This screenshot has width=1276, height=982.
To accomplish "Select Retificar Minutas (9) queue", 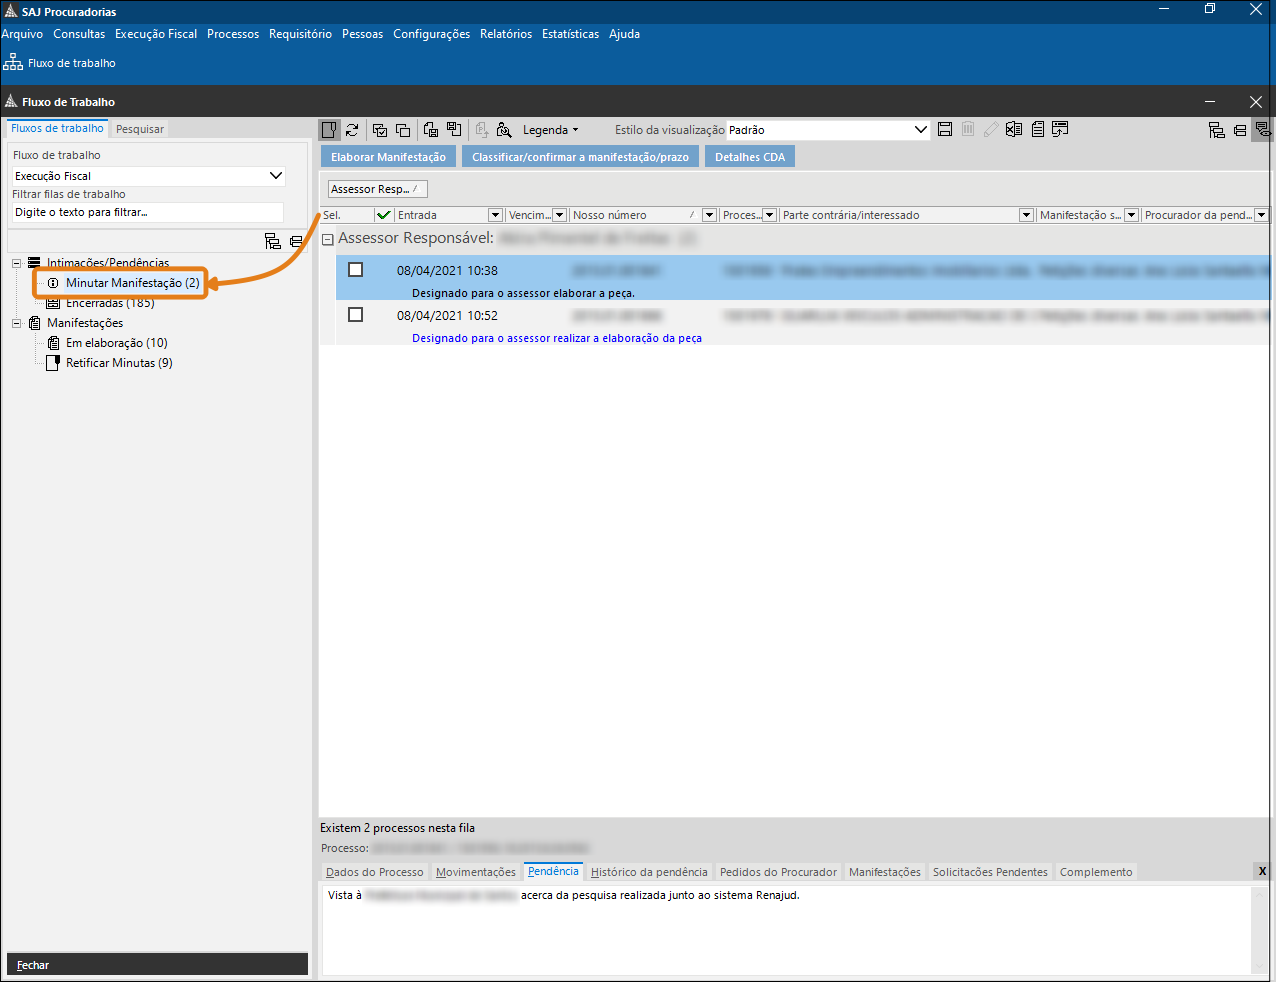I will coord(119,363).
